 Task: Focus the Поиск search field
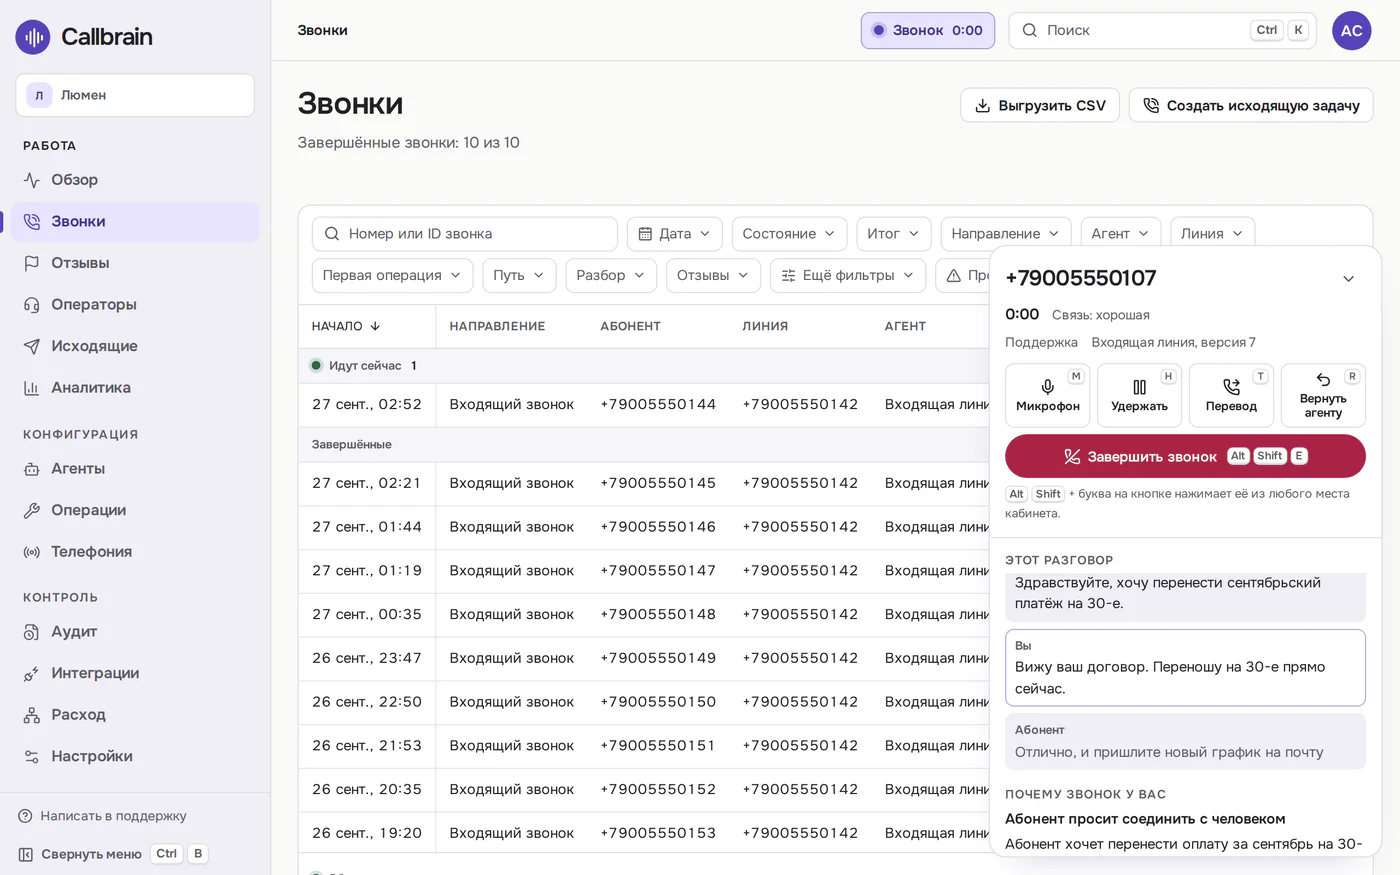[1162, 31]
